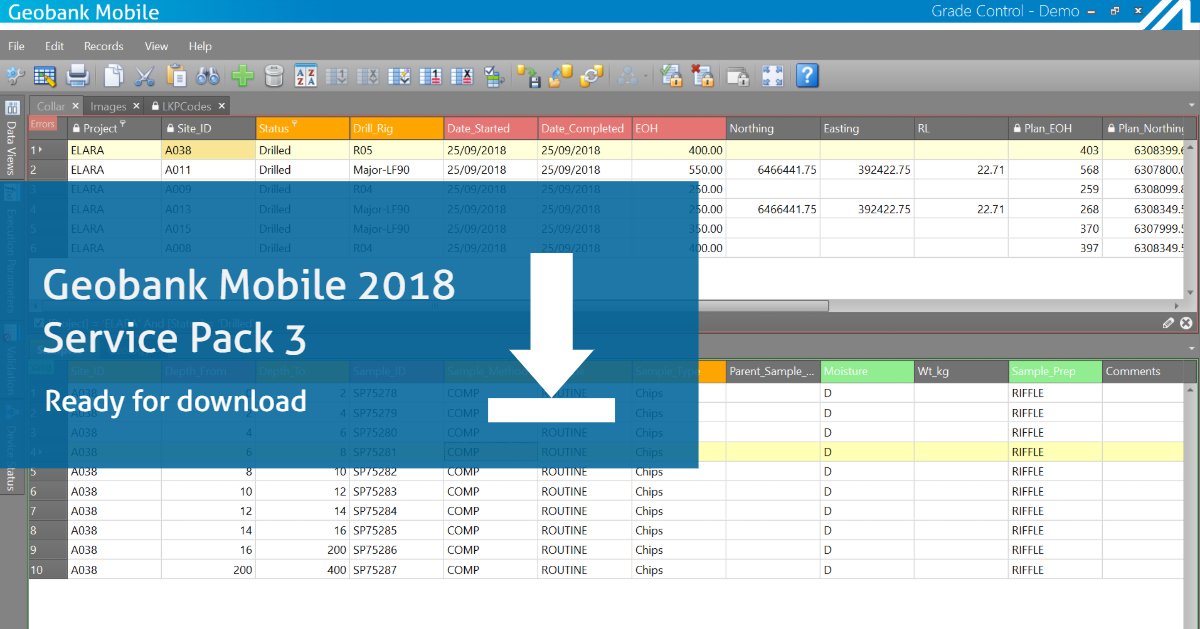
Task: Click the A-Z sort icon
Action: (x=306, y=75)
